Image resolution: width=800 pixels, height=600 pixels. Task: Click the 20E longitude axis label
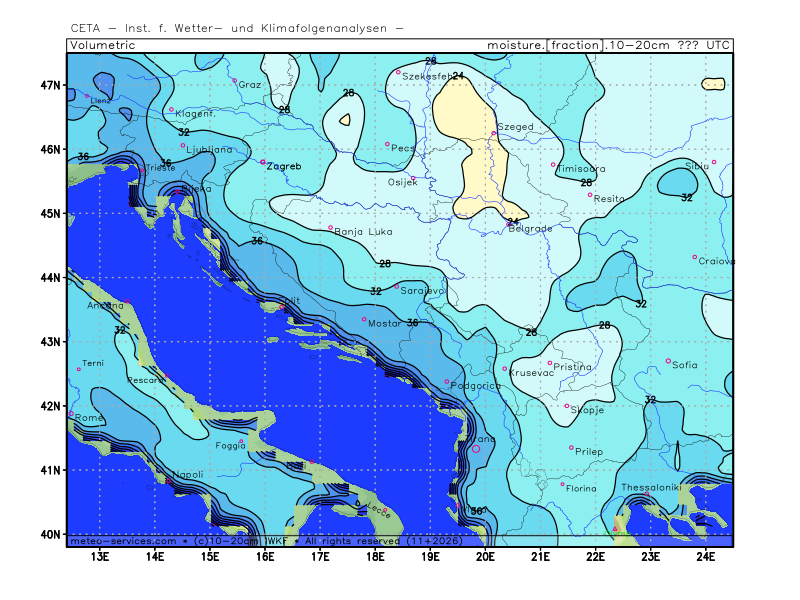[x=485, y=556]
